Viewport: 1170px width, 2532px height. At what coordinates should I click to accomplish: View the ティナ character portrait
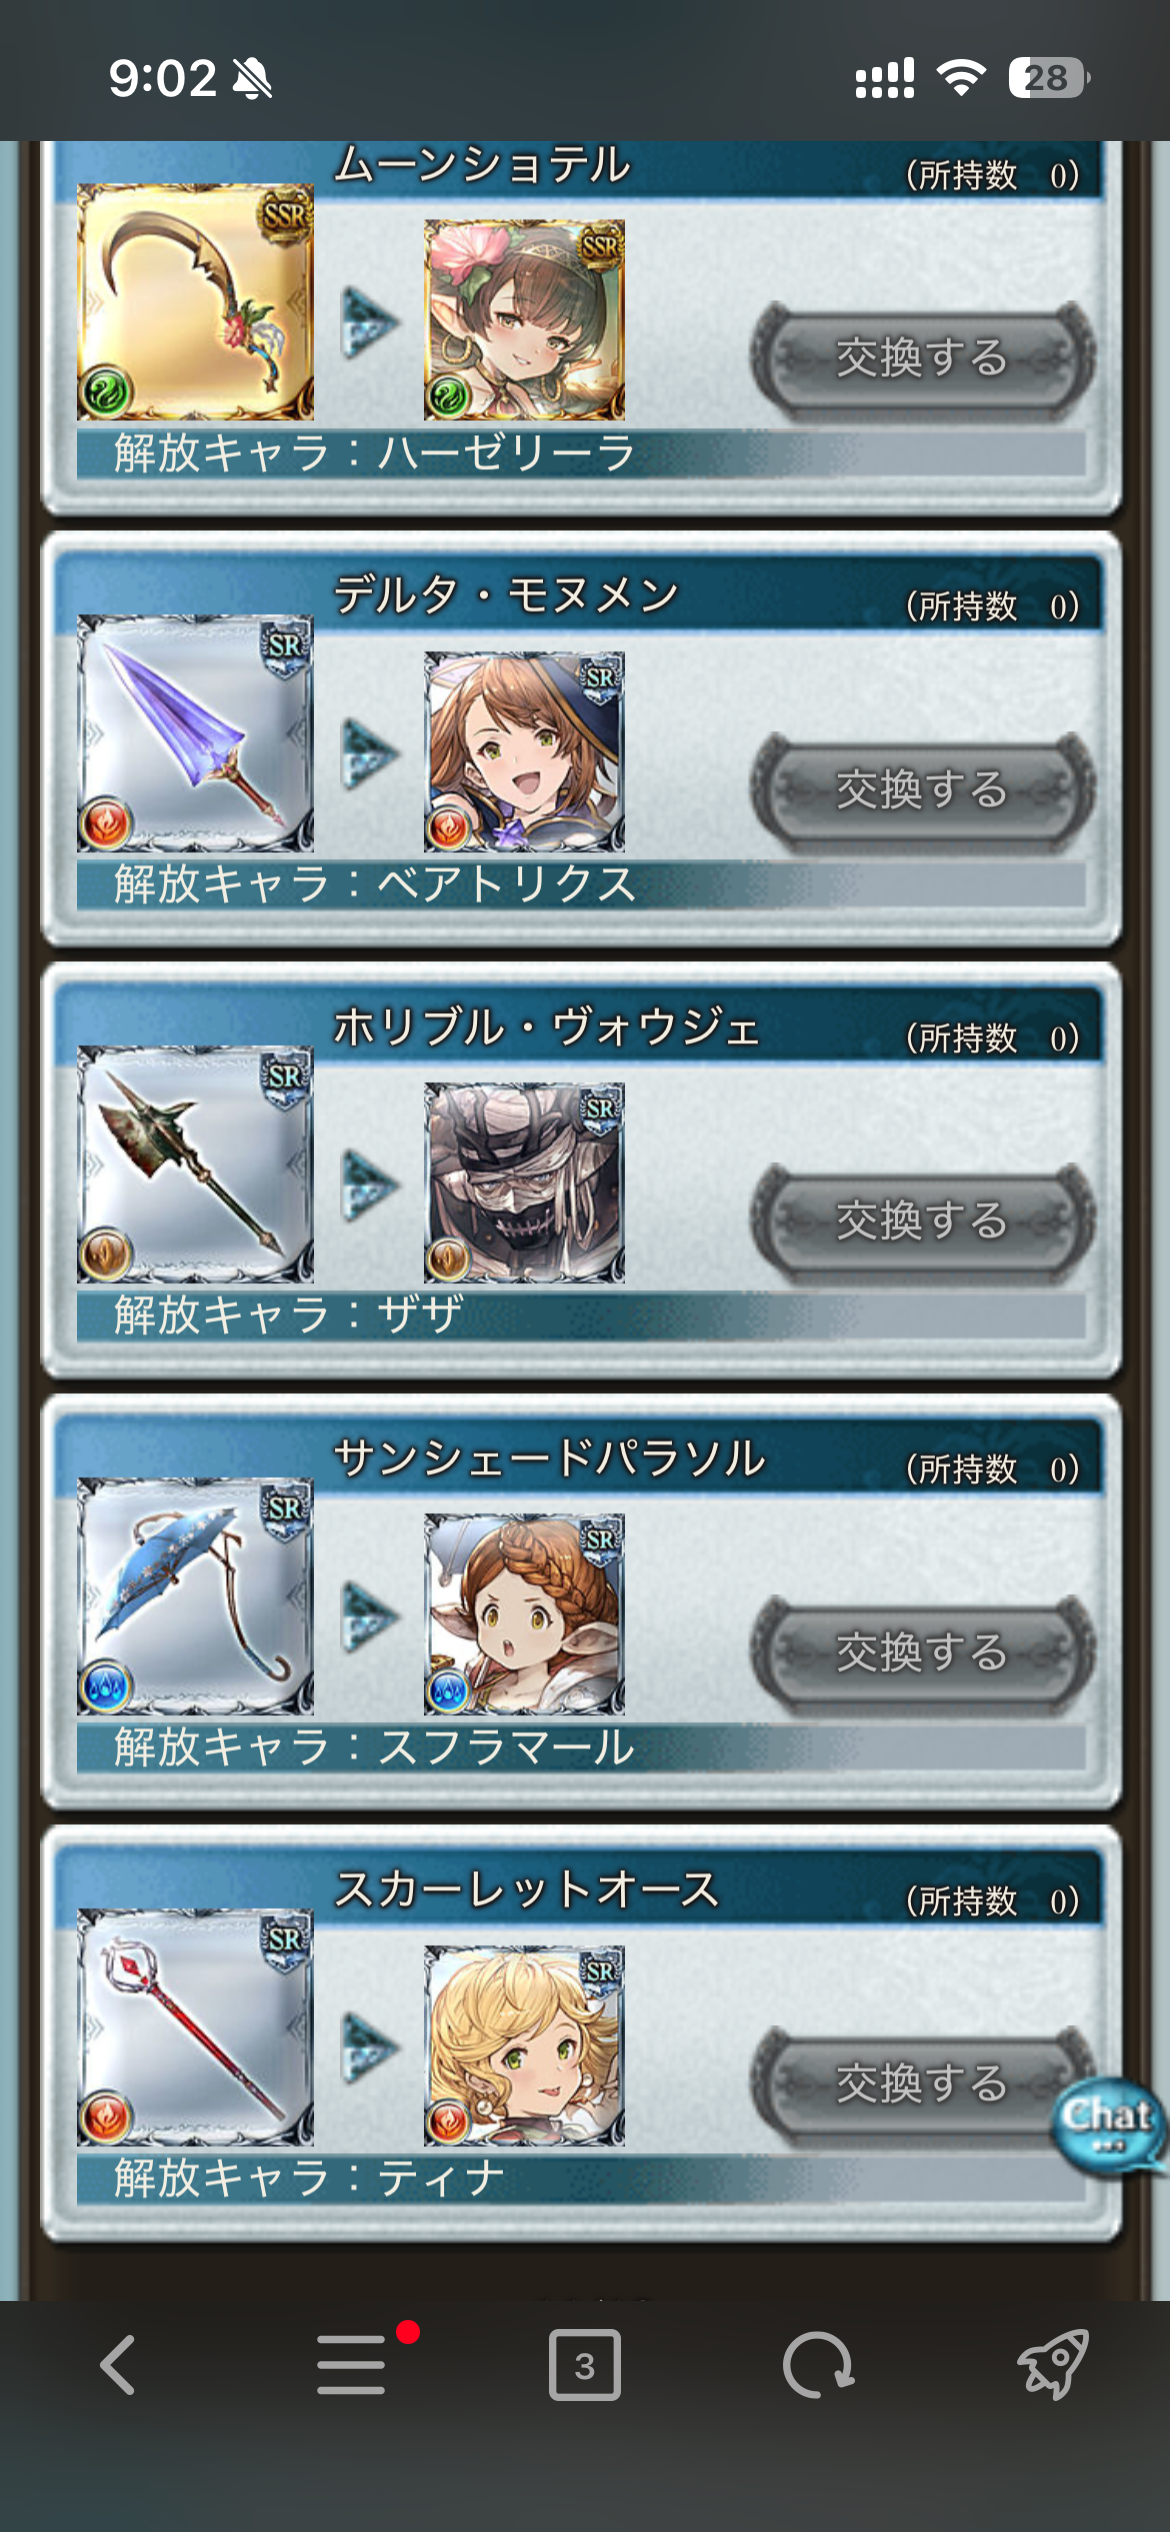coord(524,2046)
